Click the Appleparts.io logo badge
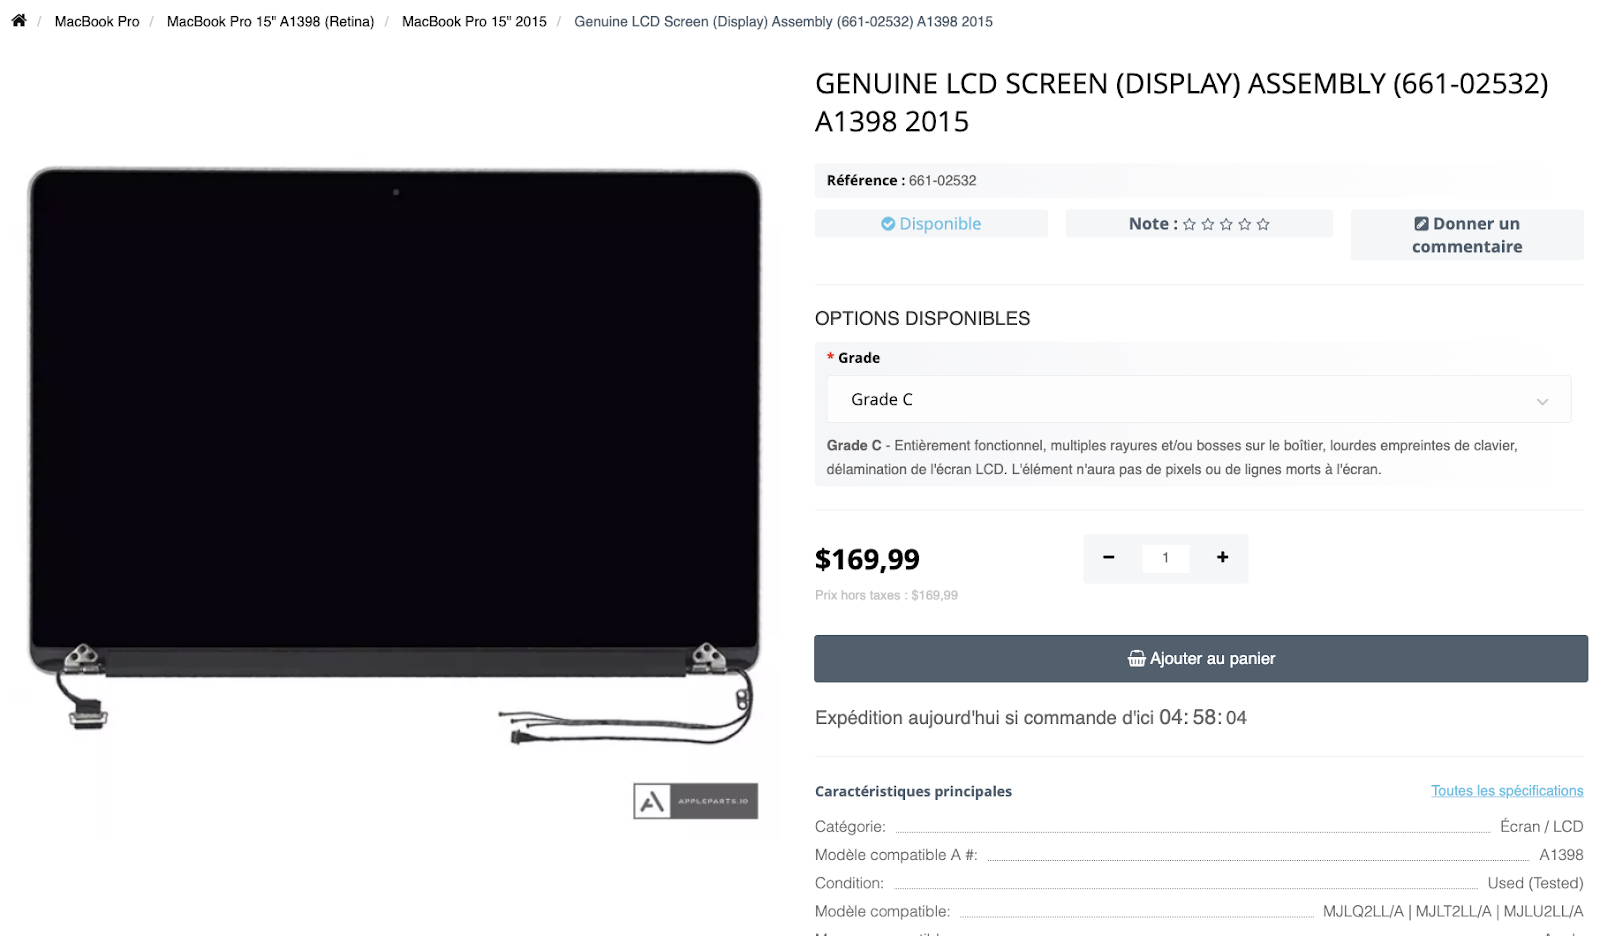The width and height of the screenshot is (1600, 936). click(x=695, y=801)
